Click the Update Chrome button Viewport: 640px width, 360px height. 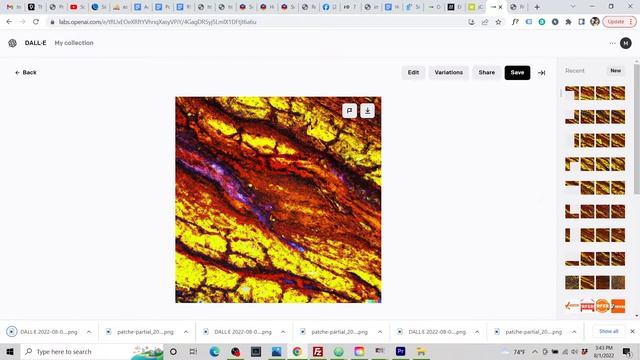click(x=619, y=22)
